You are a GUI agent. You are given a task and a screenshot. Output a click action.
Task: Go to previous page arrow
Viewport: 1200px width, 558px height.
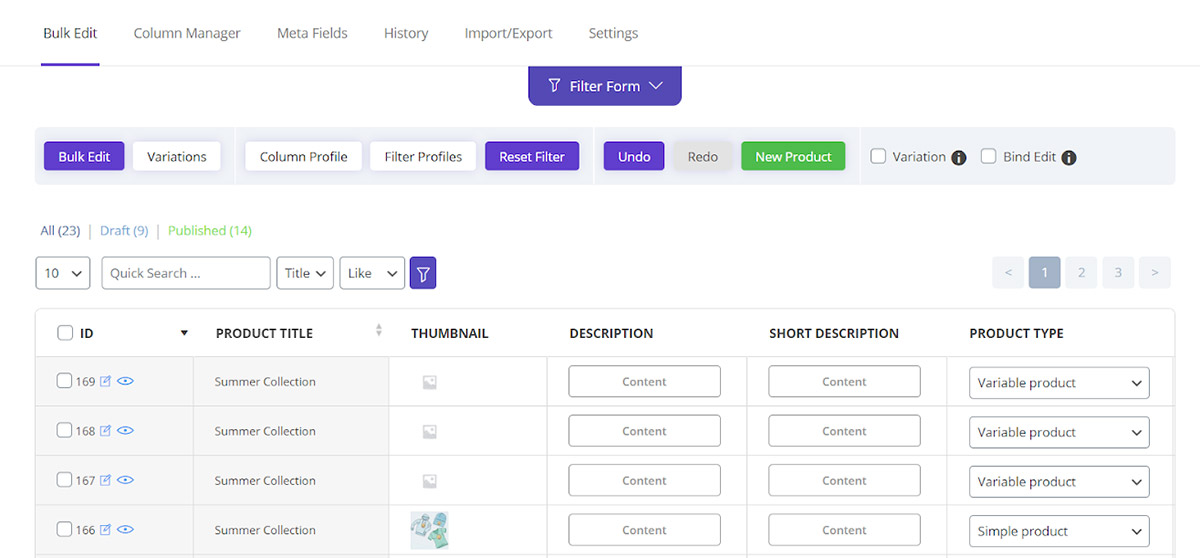pyautogui.click(x=1008, y=273)
